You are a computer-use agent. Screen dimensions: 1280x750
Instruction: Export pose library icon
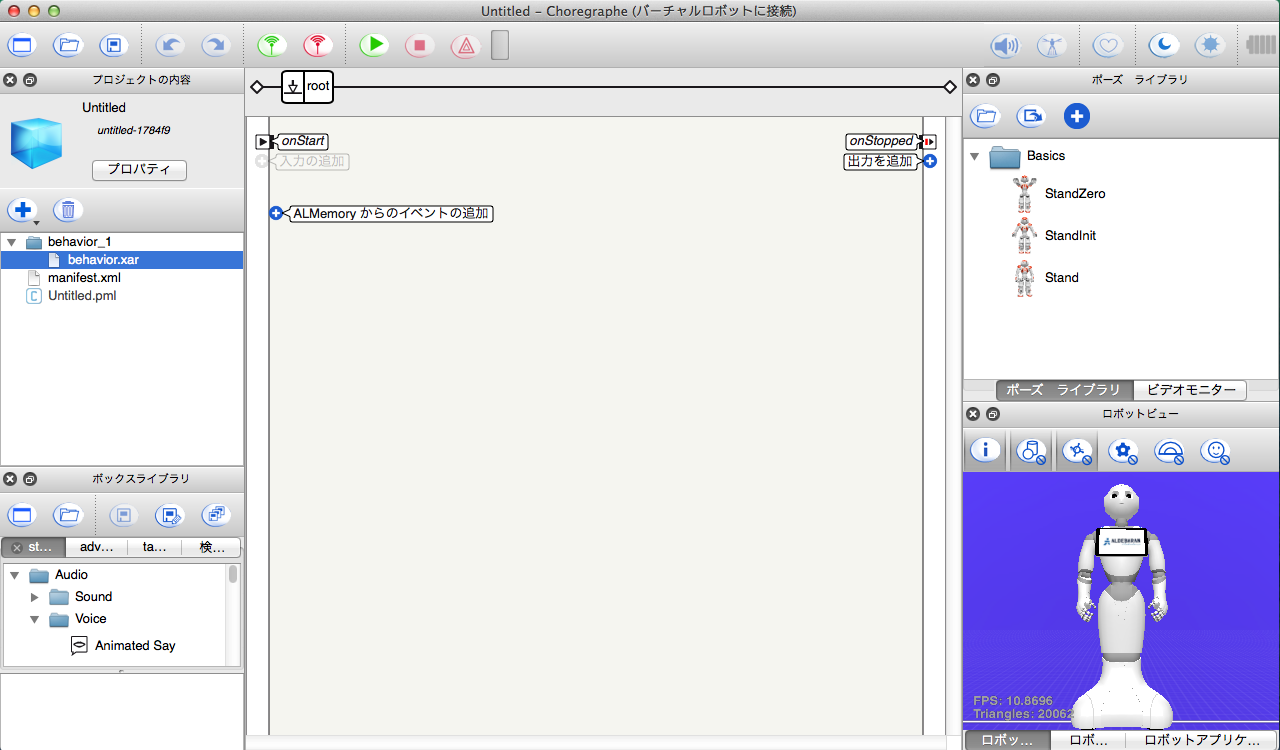(x=1031, y=116)
